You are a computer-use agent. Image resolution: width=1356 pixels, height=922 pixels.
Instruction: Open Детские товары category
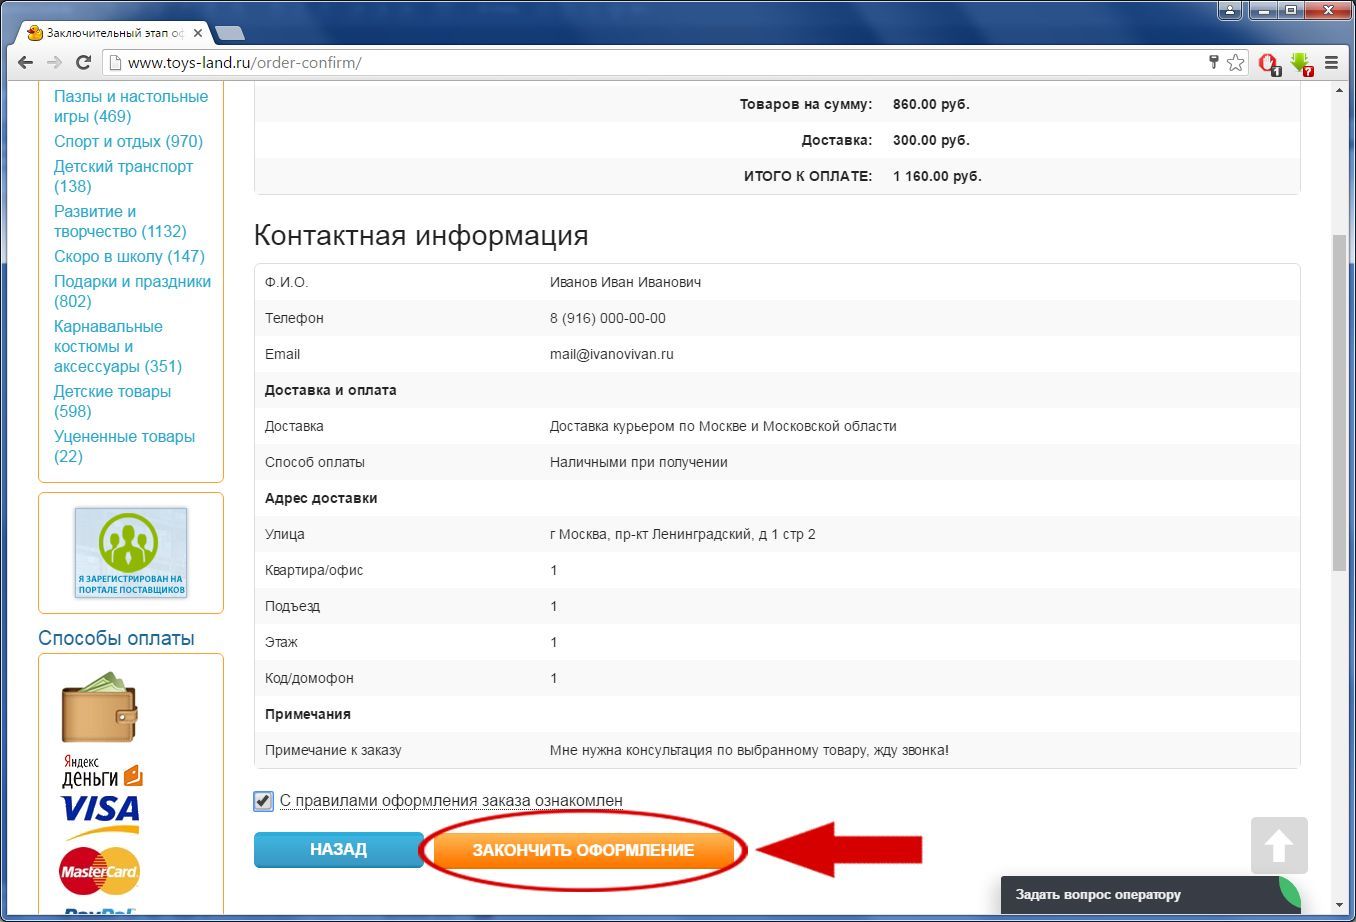coord(112,401)
